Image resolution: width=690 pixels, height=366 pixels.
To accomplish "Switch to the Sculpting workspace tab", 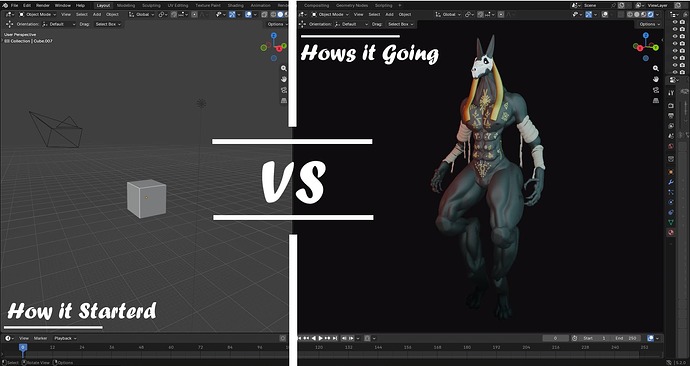I will click(151, 5).
